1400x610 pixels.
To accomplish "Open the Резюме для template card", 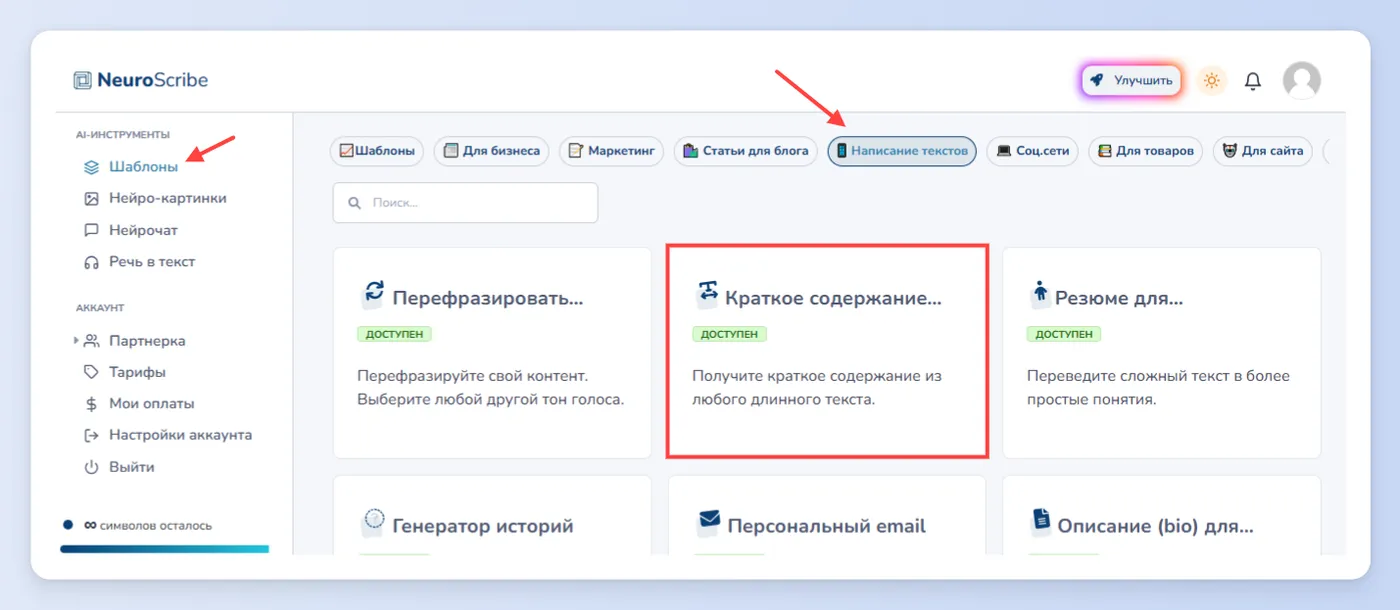I will 1162,353.
